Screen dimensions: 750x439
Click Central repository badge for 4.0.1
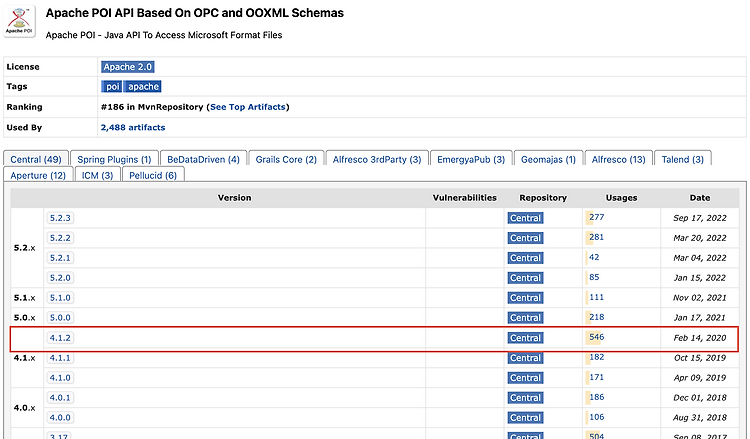coord(525,398)
